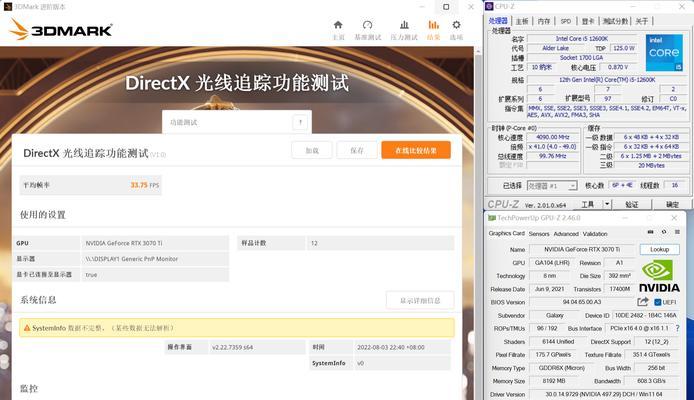Click the v2.22.7359 s64 version value
694x400 pixels.
pos(257,347)
